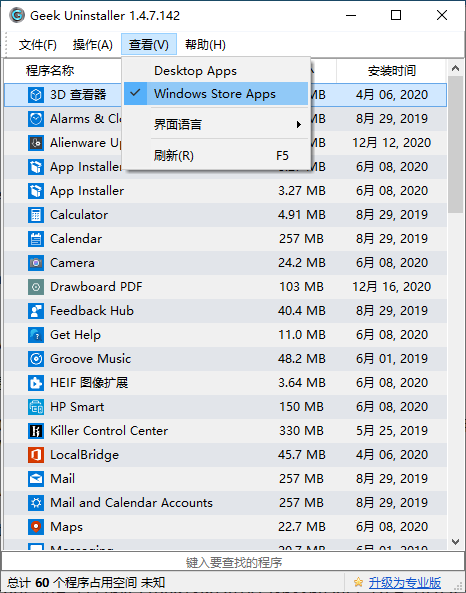Image resolution: width=466 pixels, height=593 pixels.
Task: Click the Groove Music icon
Action: pyautogui.click(x=36, y=359)
